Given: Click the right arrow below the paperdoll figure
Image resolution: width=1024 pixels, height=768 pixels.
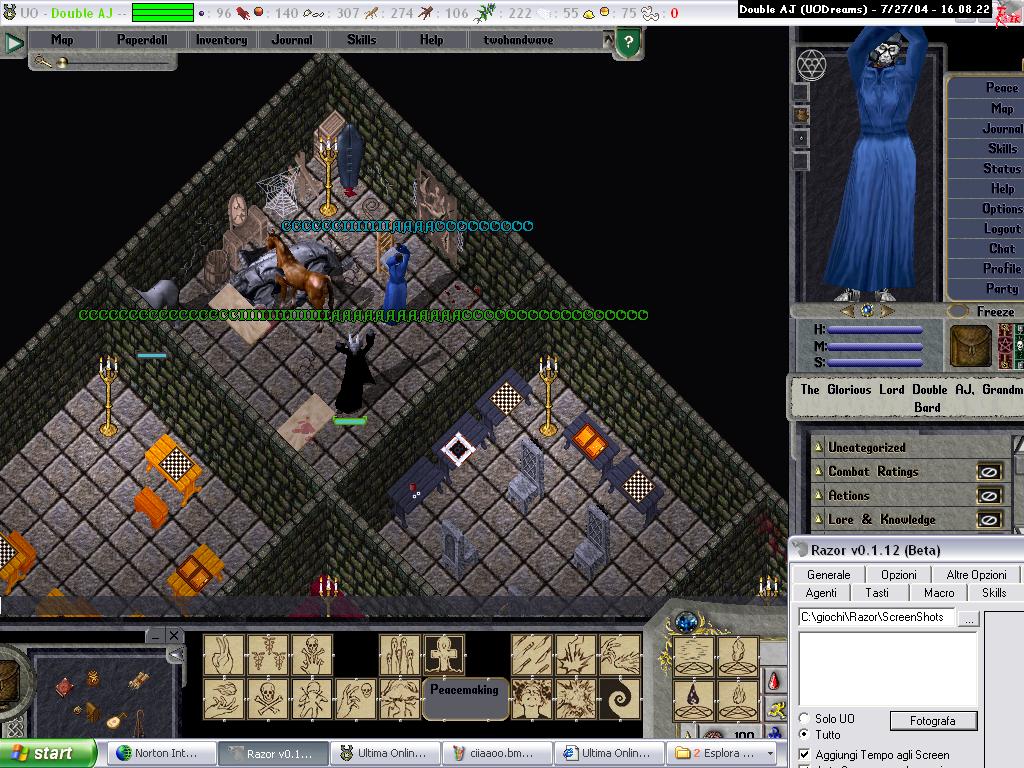Looking at the screenshot, I should click(x=886, y=311).
